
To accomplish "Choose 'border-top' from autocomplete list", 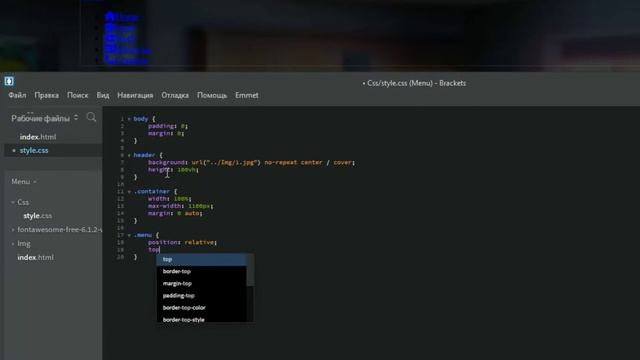I will [202, 271].
